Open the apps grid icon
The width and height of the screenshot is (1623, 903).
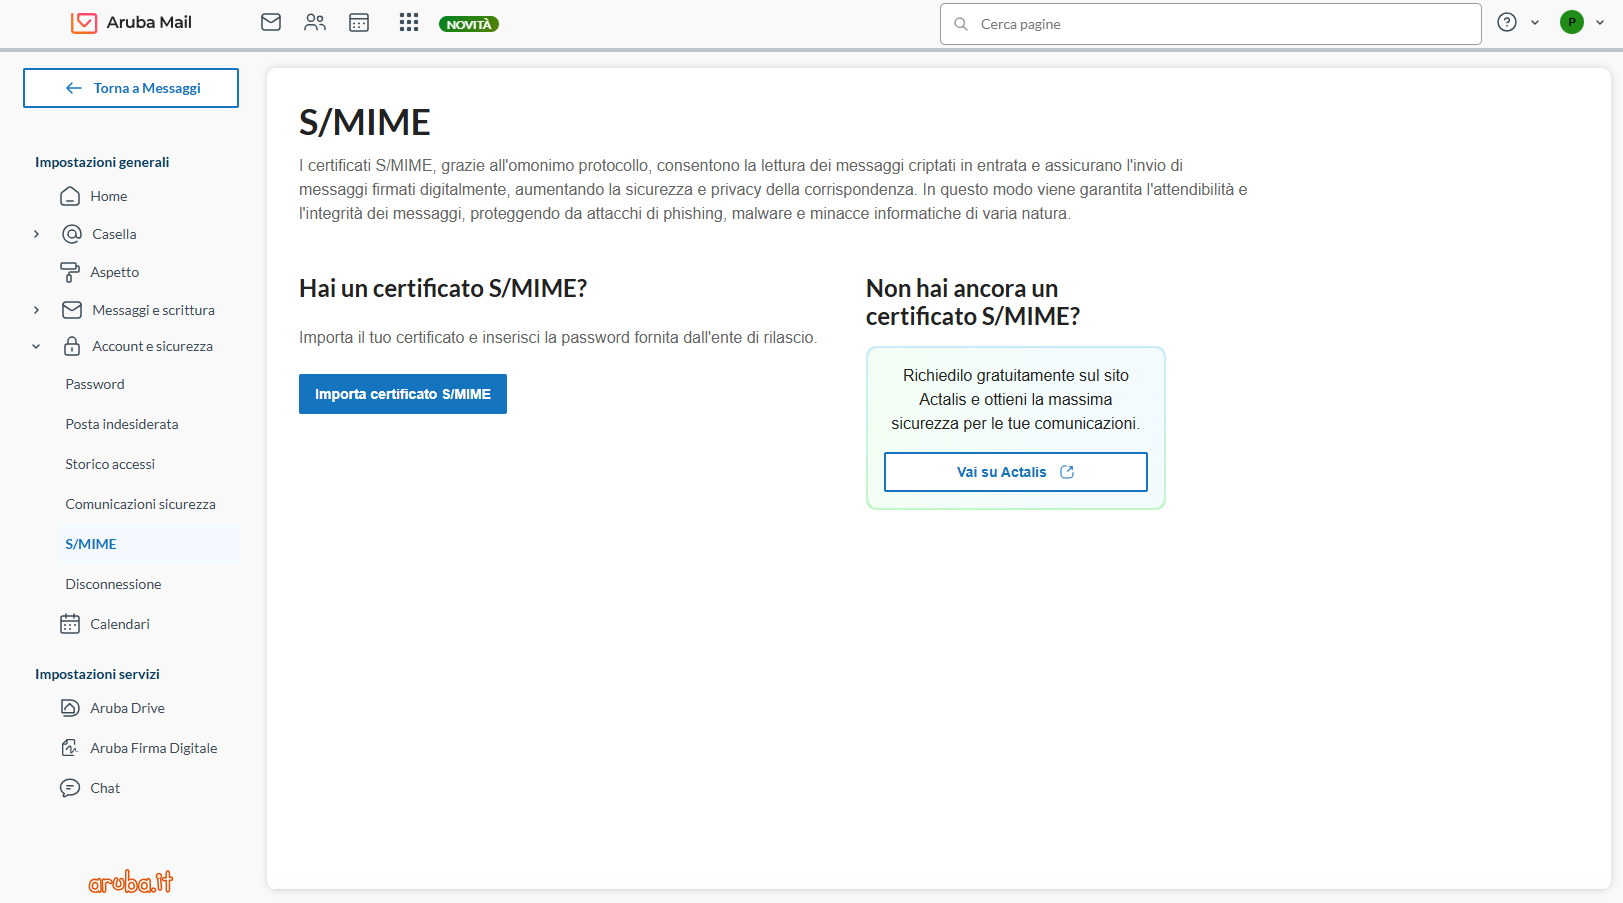(x=408, y=22)
